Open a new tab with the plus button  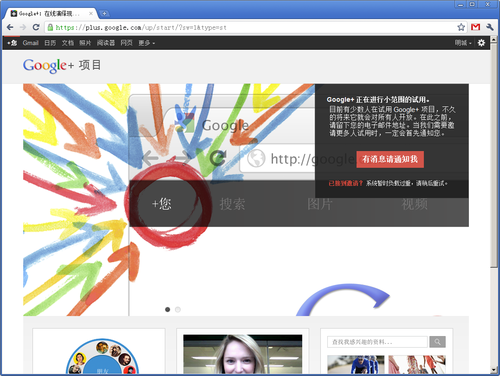(104, 14)
